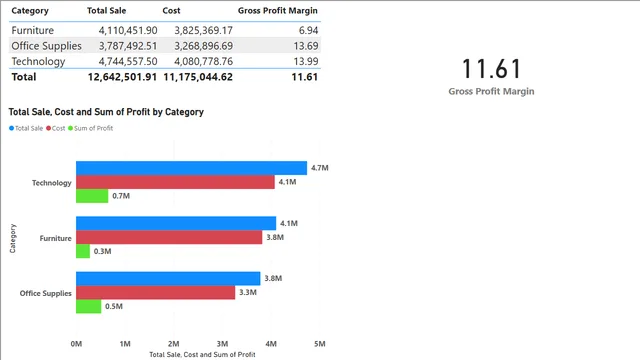The image size is (640, 360).
Task: Select the Technology table cell
Action: click(x=38, y=61)
